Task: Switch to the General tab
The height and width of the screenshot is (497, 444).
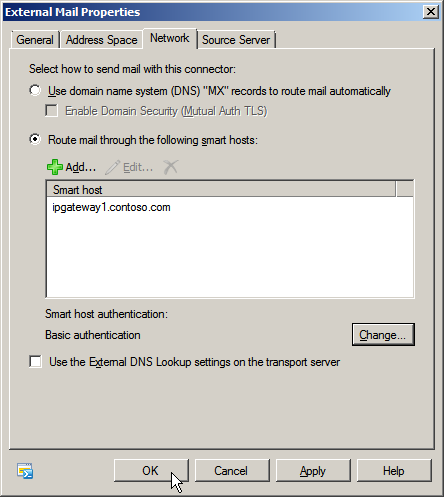Action: (x=35, y=40)
